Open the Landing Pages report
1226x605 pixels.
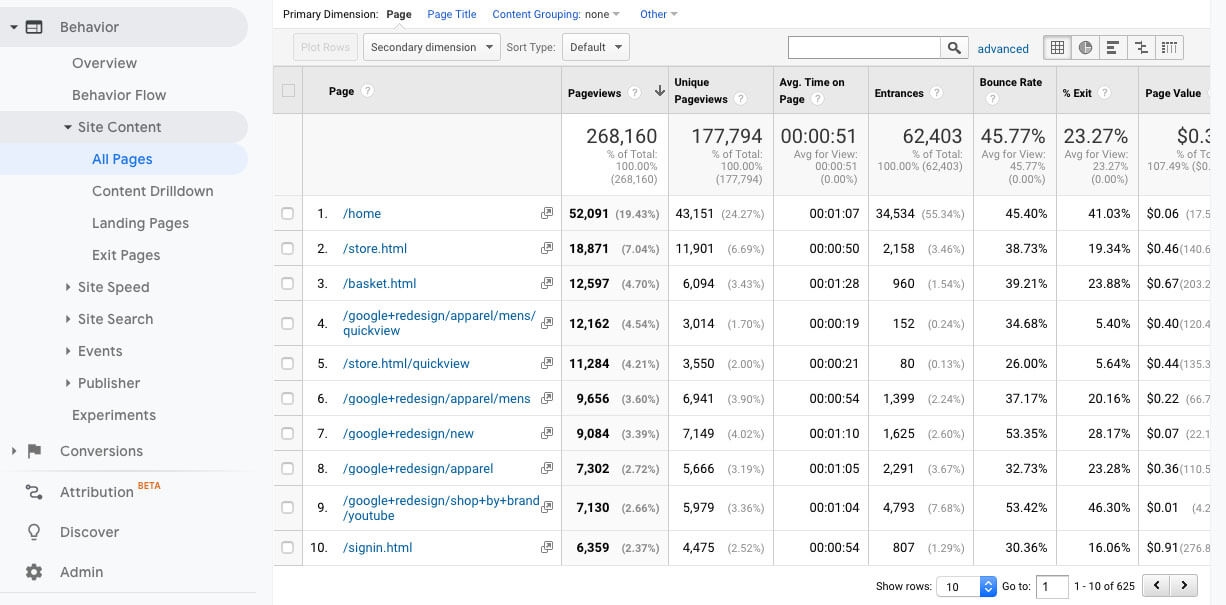click(x=140, y=223)
